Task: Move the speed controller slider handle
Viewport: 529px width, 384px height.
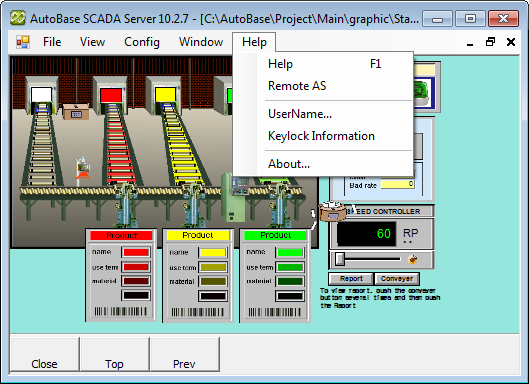Action: 340,259
